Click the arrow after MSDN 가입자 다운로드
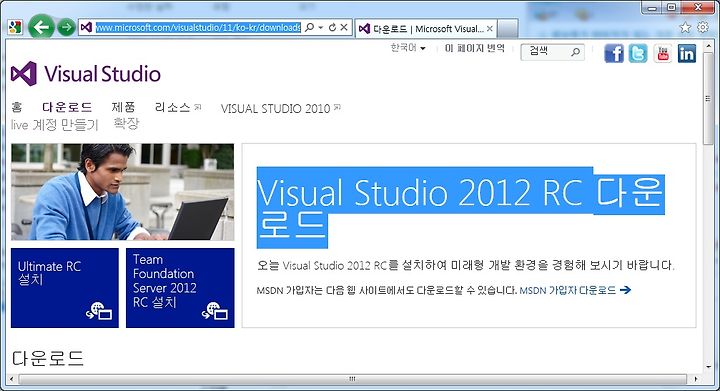This screenshot has height=391, width=720. [625, 290]
